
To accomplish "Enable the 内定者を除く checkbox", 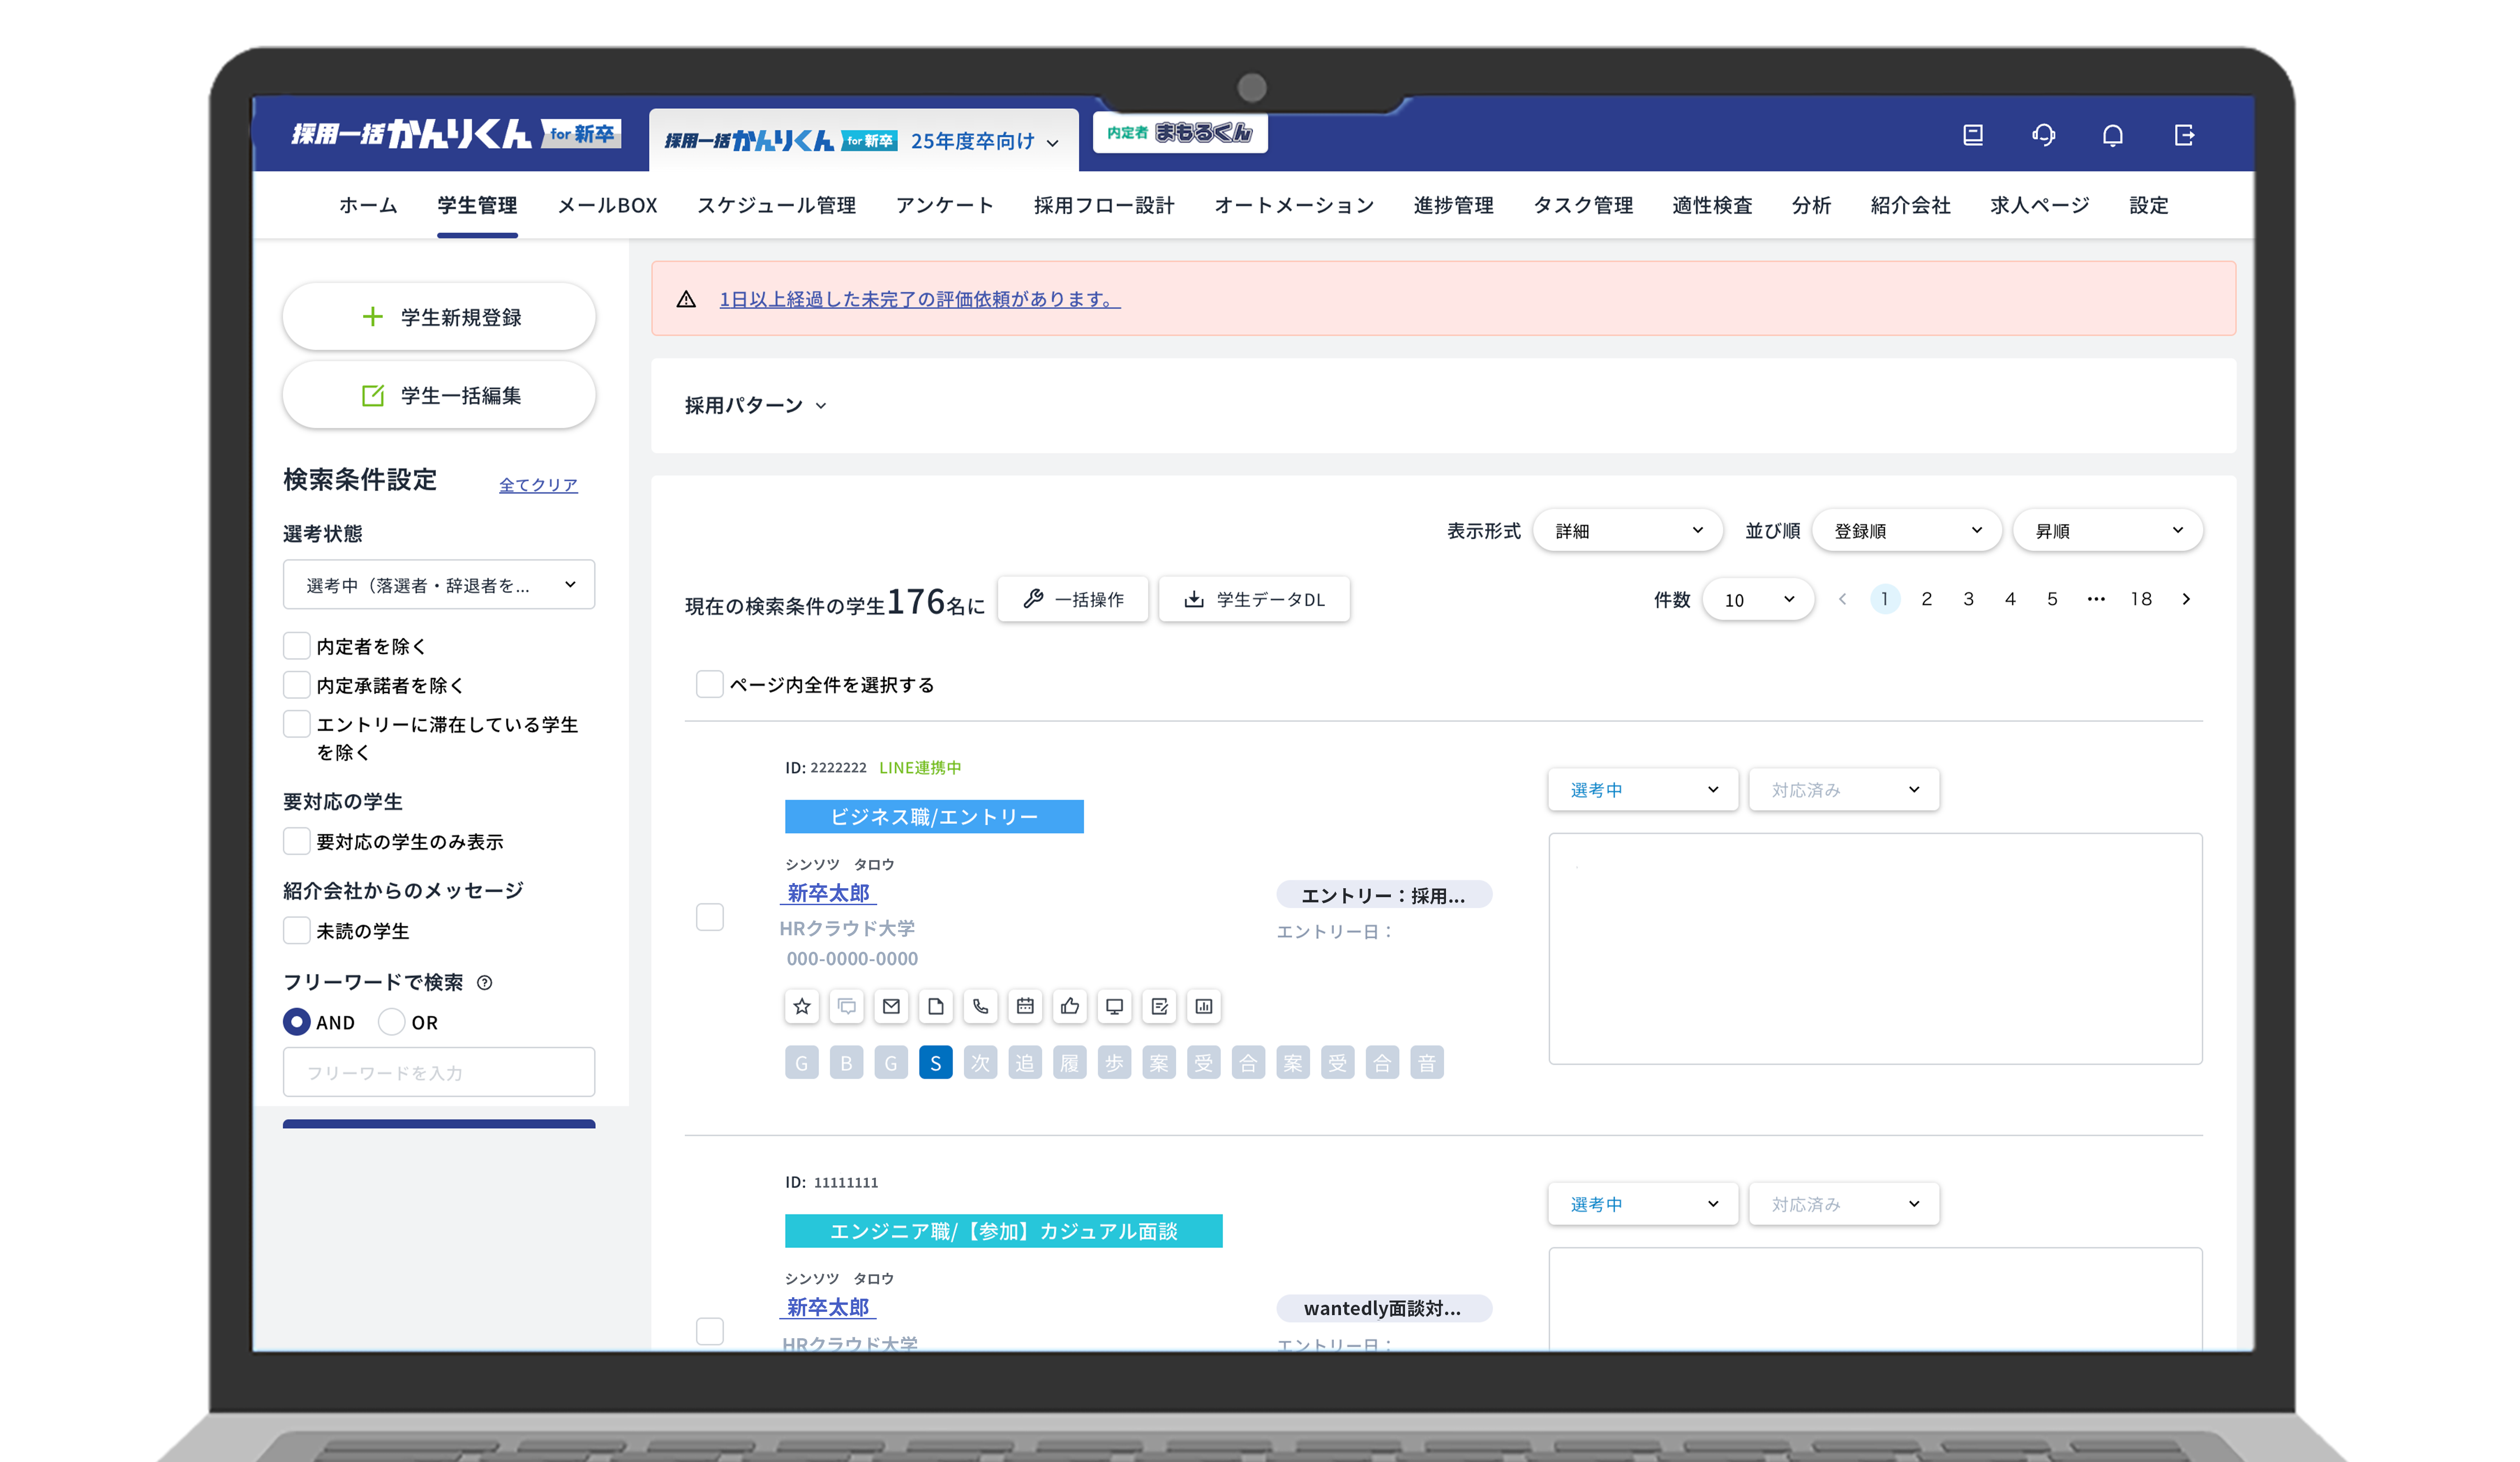I will 296,646.
